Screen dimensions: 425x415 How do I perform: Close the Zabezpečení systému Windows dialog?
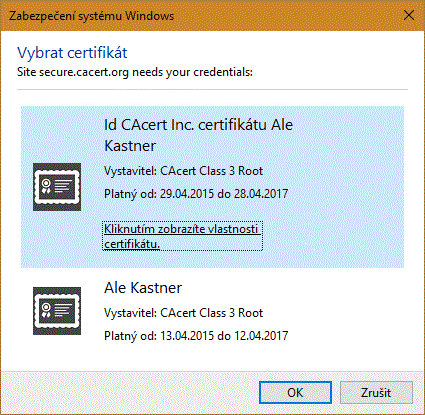409,15
